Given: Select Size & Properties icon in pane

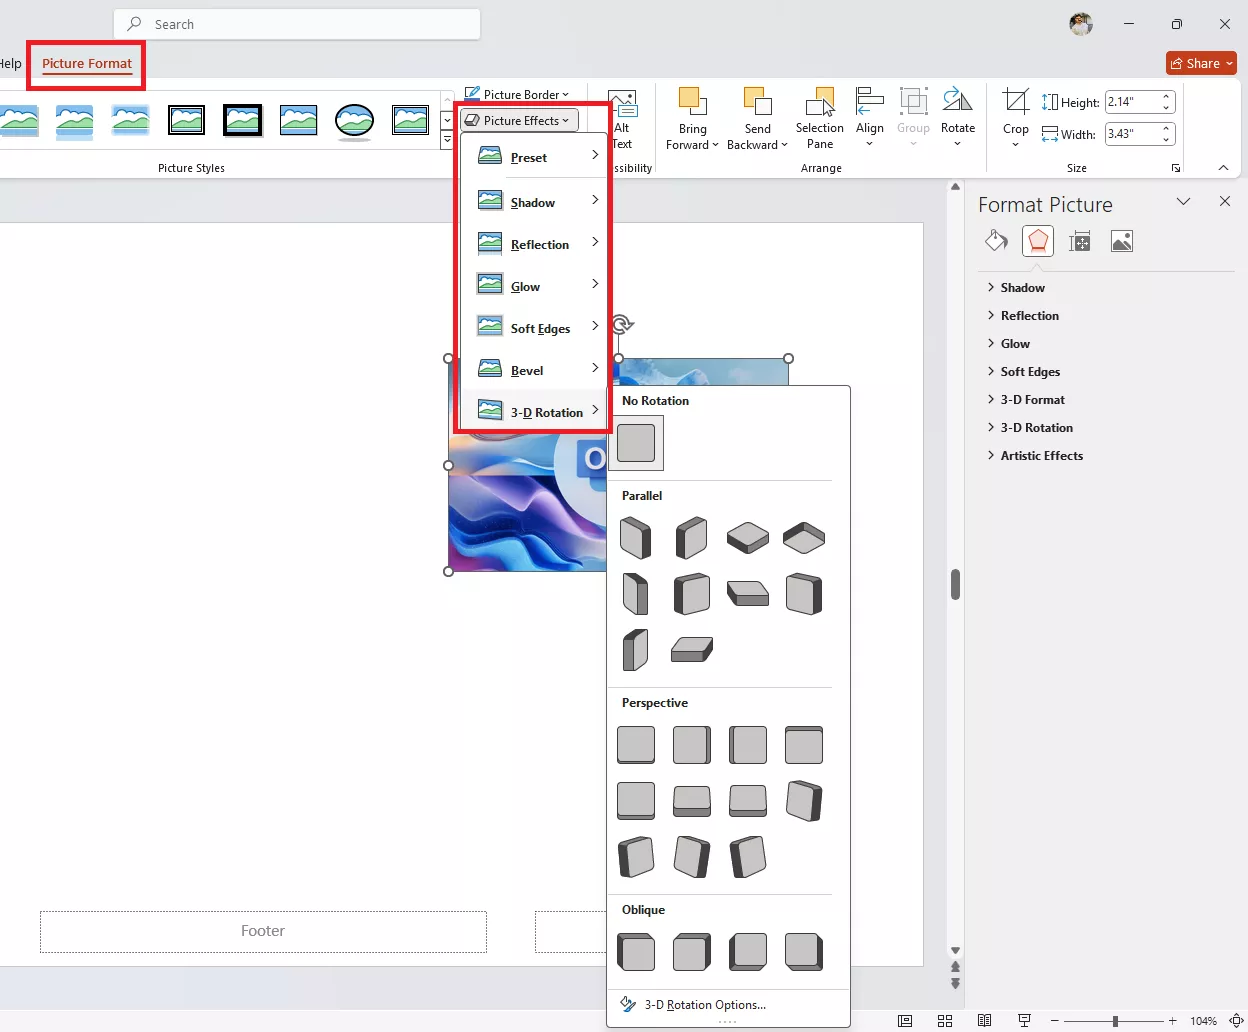Looking at the screenshot, I should click(x=1080, y=241).
